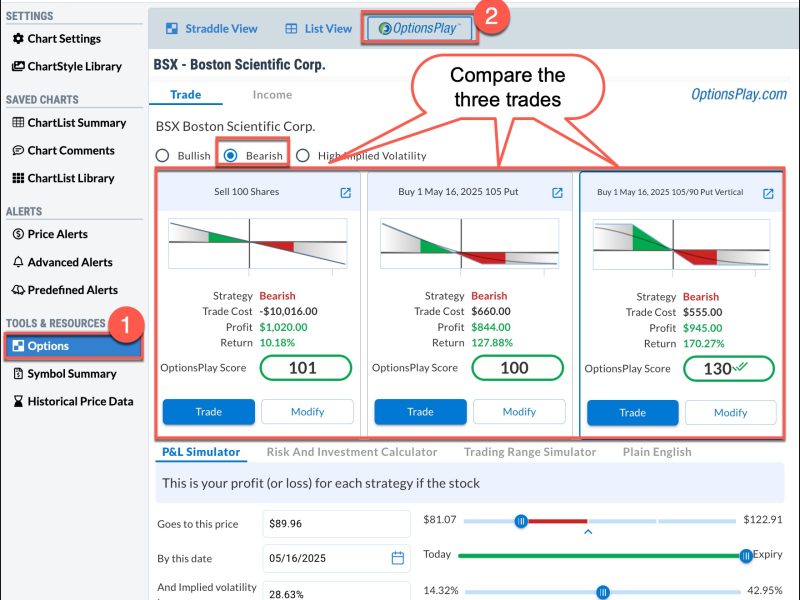The width and height of the screenshot is (800, 600).
Task: Click the 'Sell 100 Shares' card title
Action: 246,192
